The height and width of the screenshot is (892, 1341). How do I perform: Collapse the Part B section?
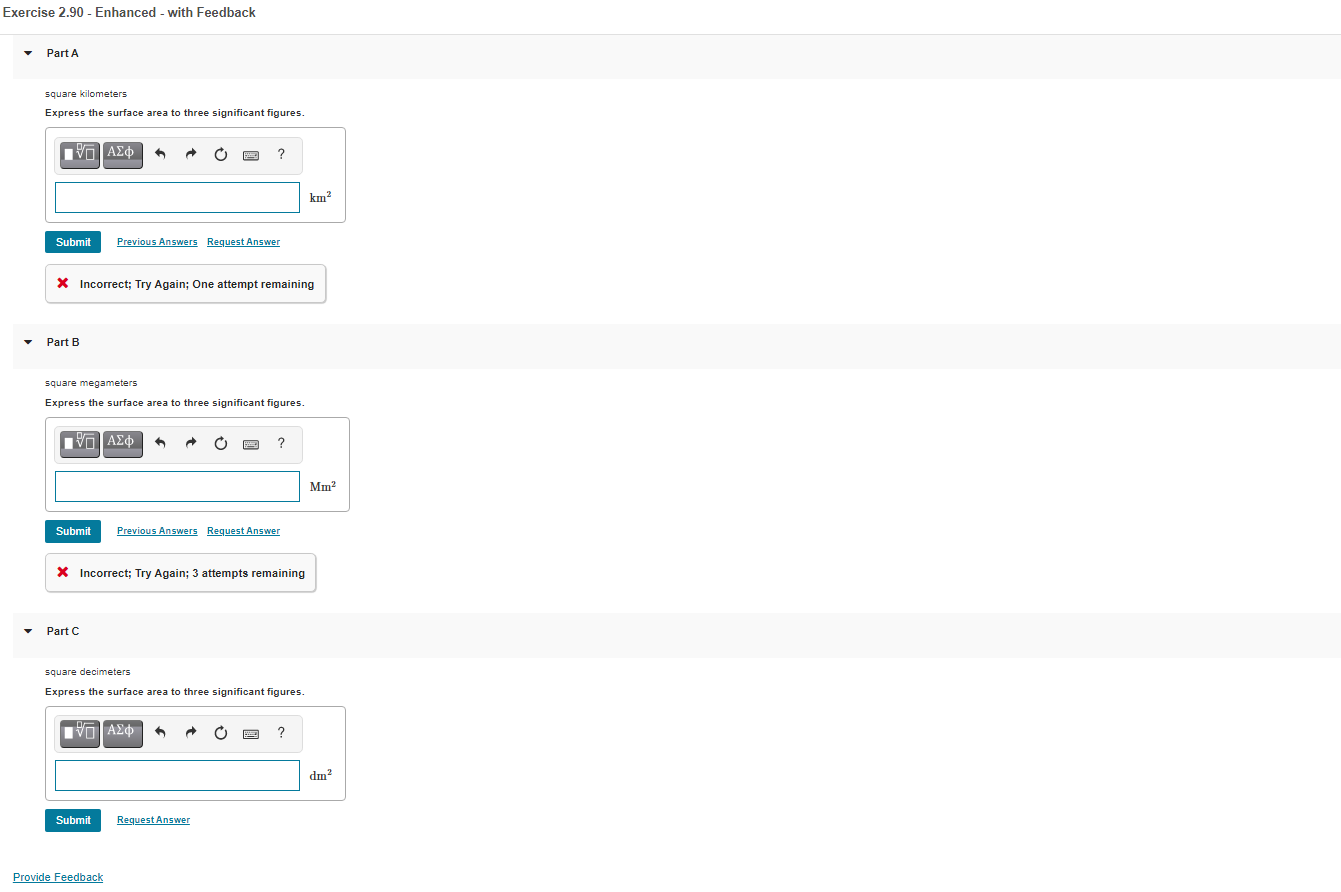click(28, 342)
